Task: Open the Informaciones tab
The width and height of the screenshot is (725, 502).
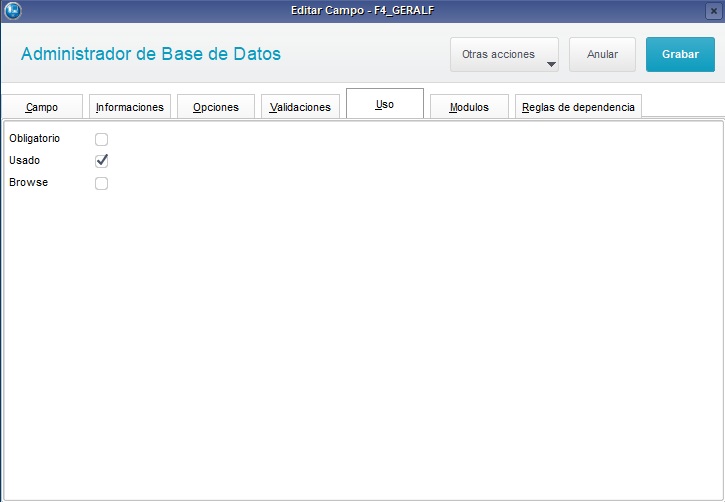Action: (x=130, y=107)
